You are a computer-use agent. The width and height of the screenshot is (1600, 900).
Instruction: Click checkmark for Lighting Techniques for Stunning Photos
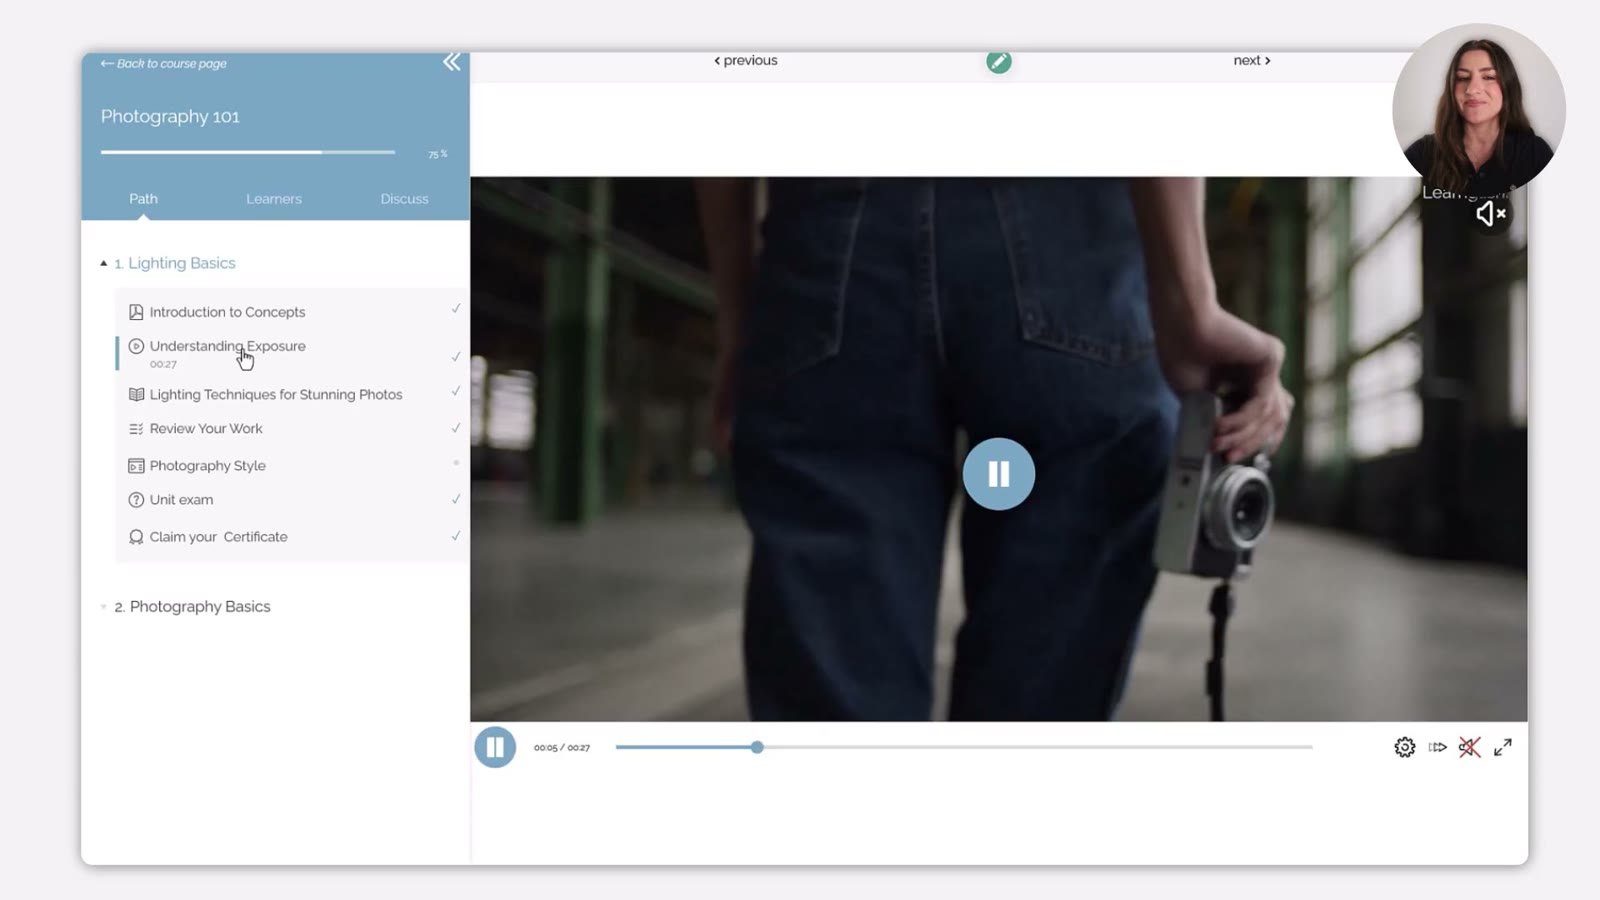[456, 391]
